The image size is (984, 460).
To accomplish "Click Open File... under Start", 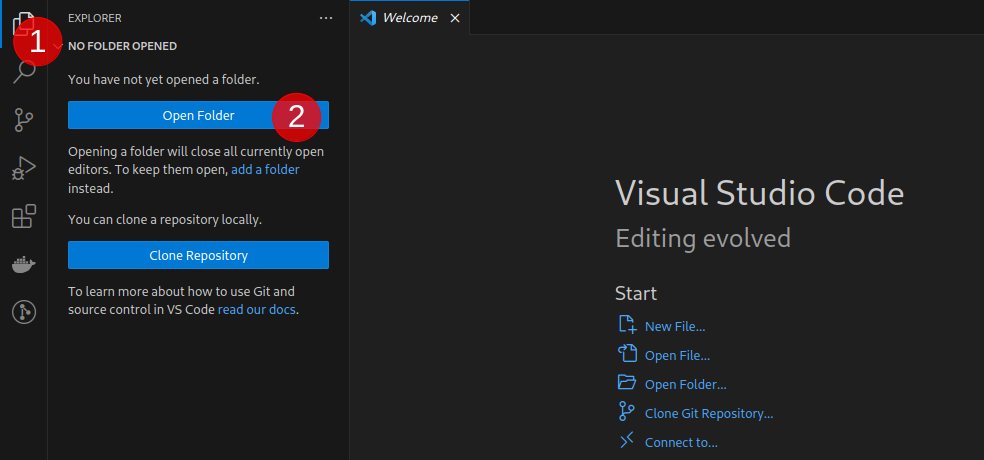I will [677, 355].
